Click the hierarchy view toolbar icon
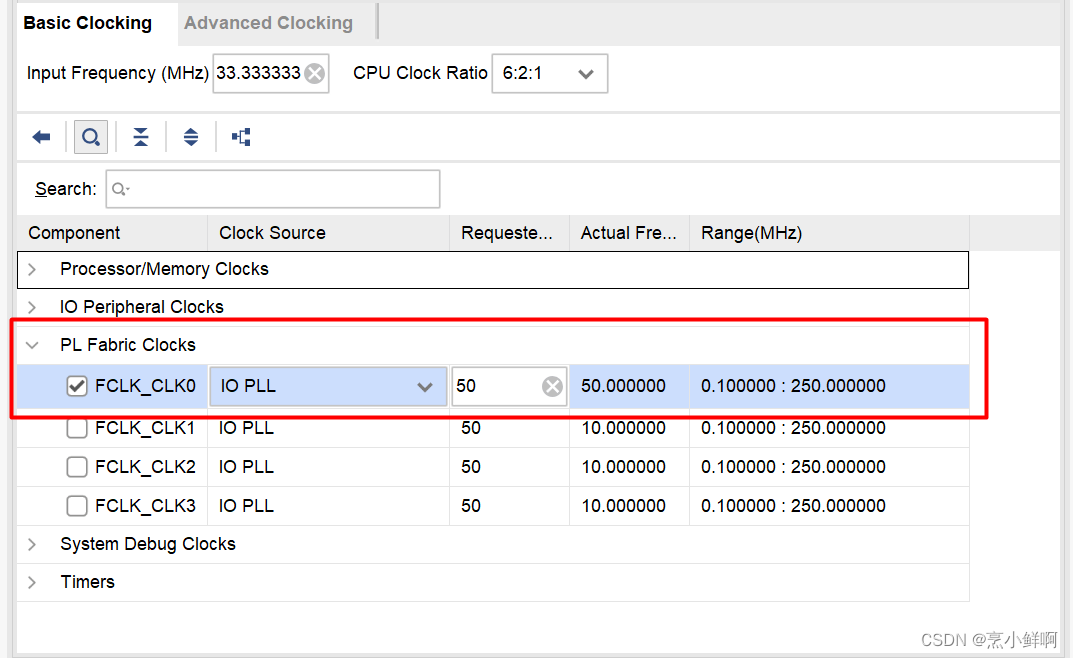1073x658 pixels. 241,137
